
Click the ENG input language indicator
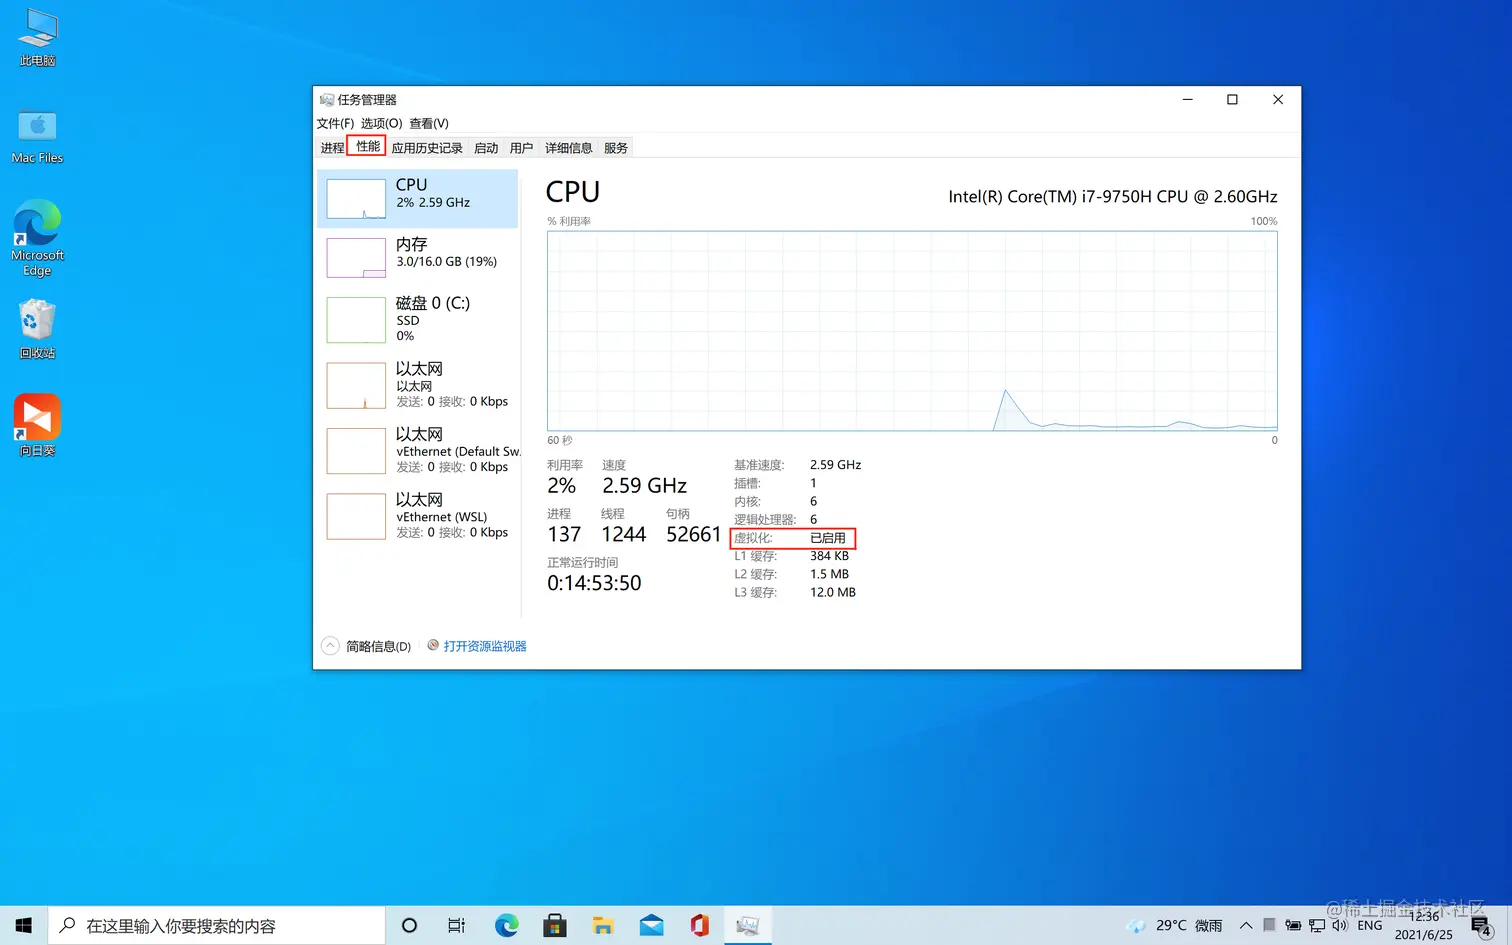tap(1370, 926)
